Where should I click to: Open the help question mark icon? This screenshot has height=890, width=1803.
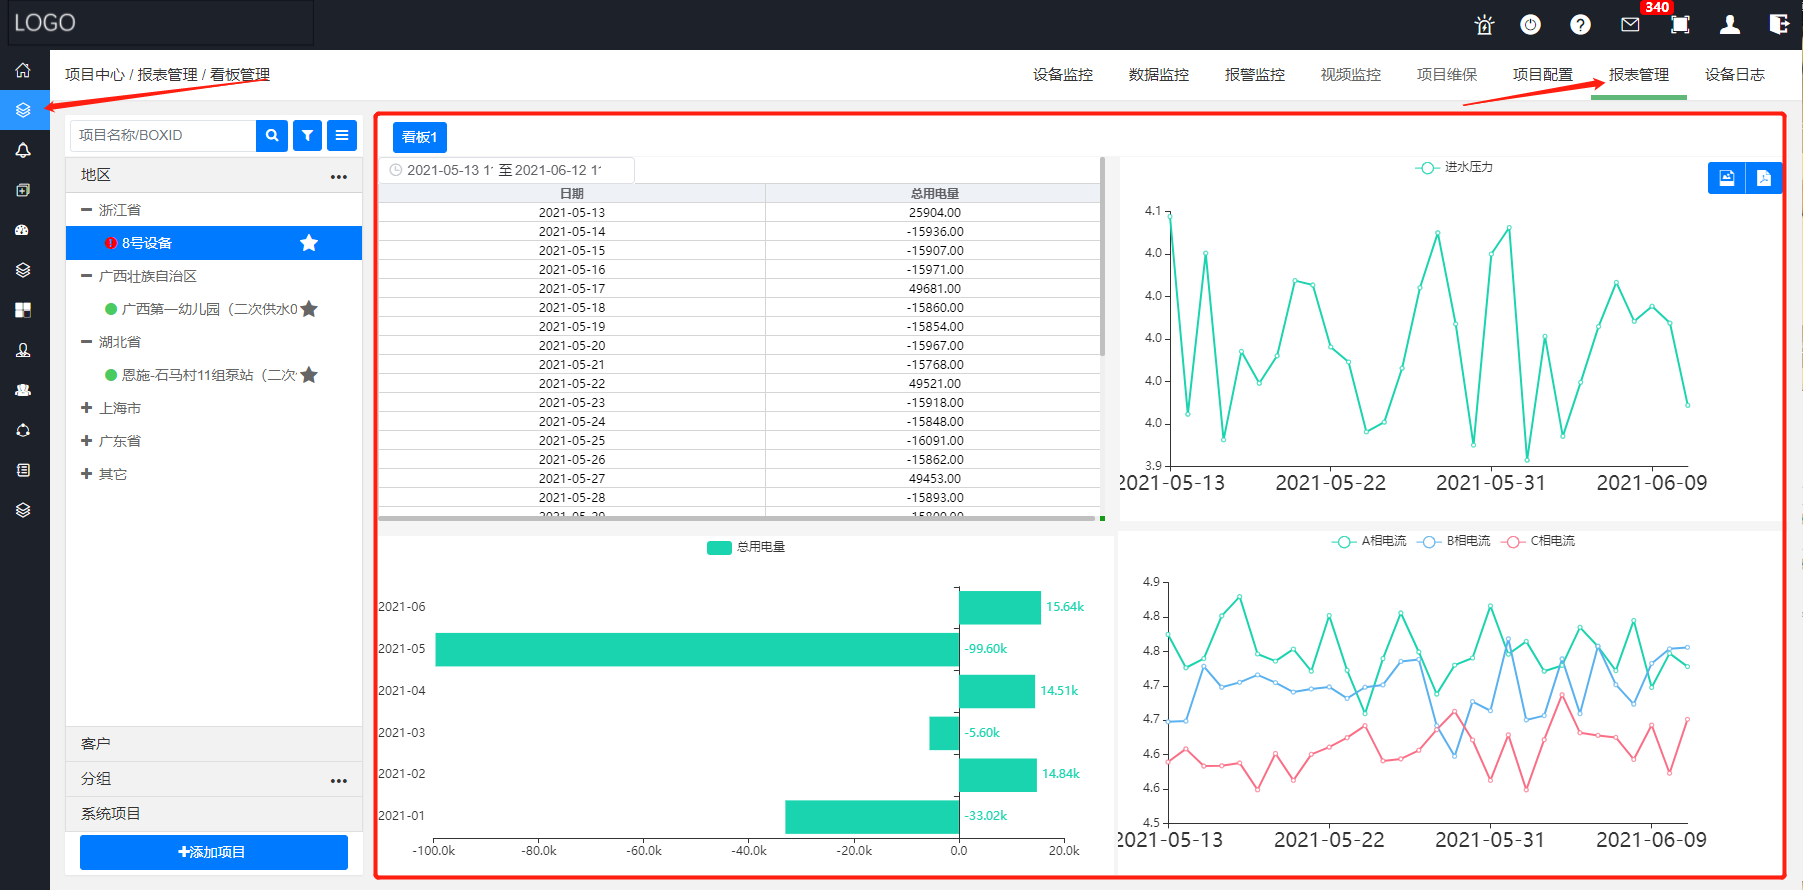pos(1580,25)
